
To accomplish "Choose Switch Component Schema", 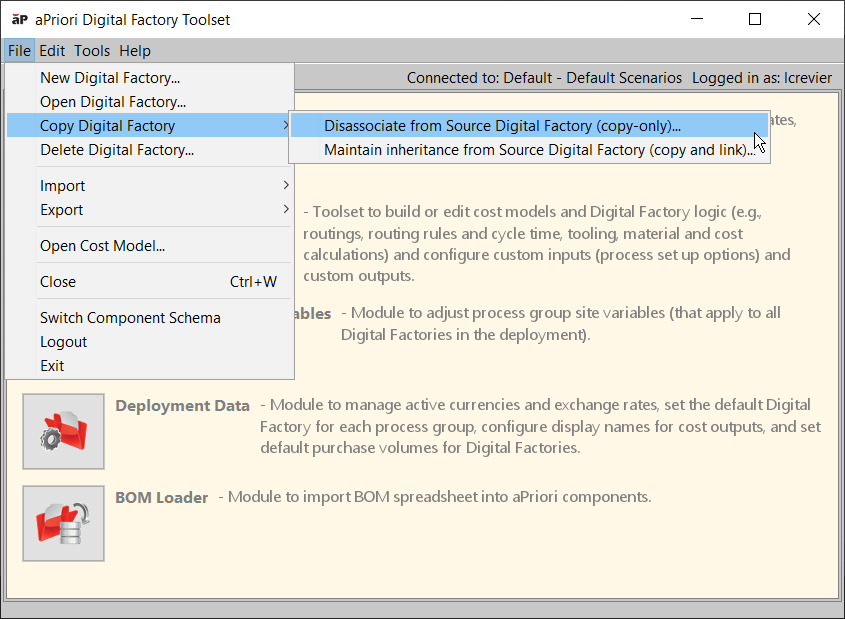I will (x=150, y=318).
